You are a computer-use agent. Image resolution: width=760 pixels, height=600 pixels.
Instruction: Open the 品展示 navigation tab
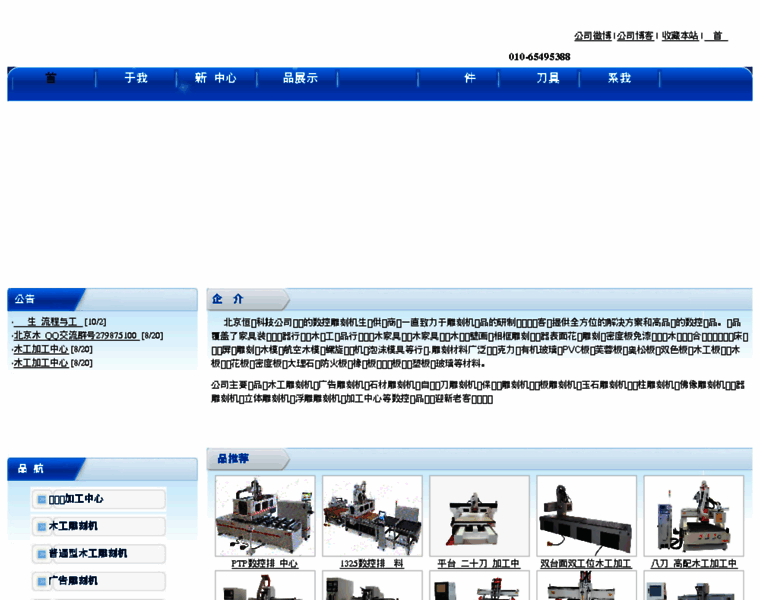[301, 78]
